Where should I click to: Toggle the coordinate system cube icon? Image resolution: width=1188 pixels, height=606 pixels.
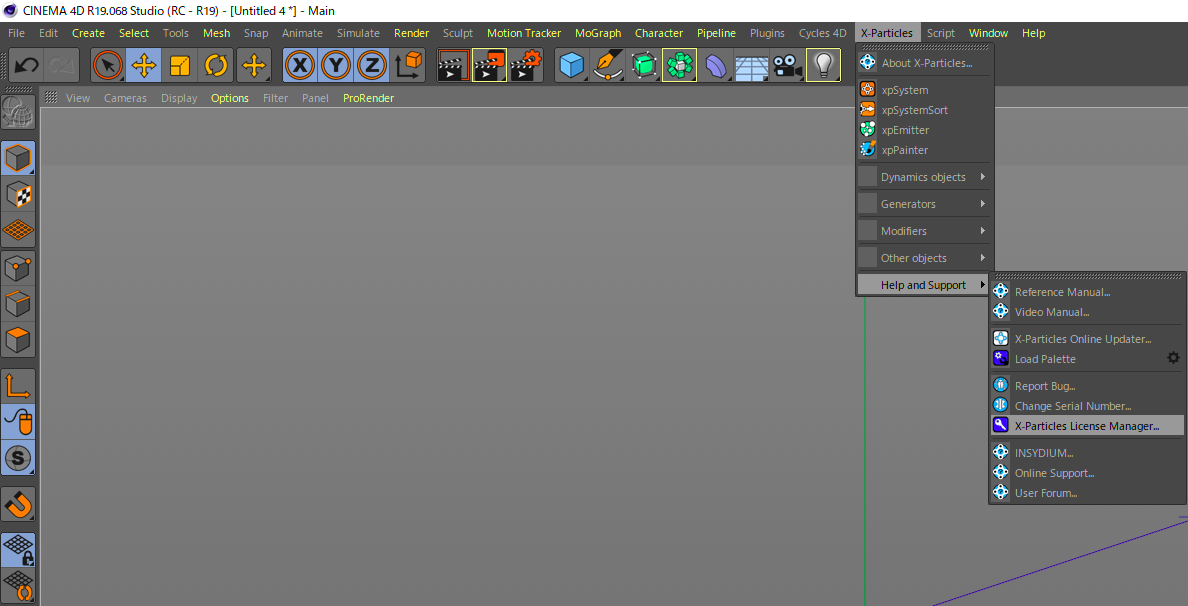point(409,65)
